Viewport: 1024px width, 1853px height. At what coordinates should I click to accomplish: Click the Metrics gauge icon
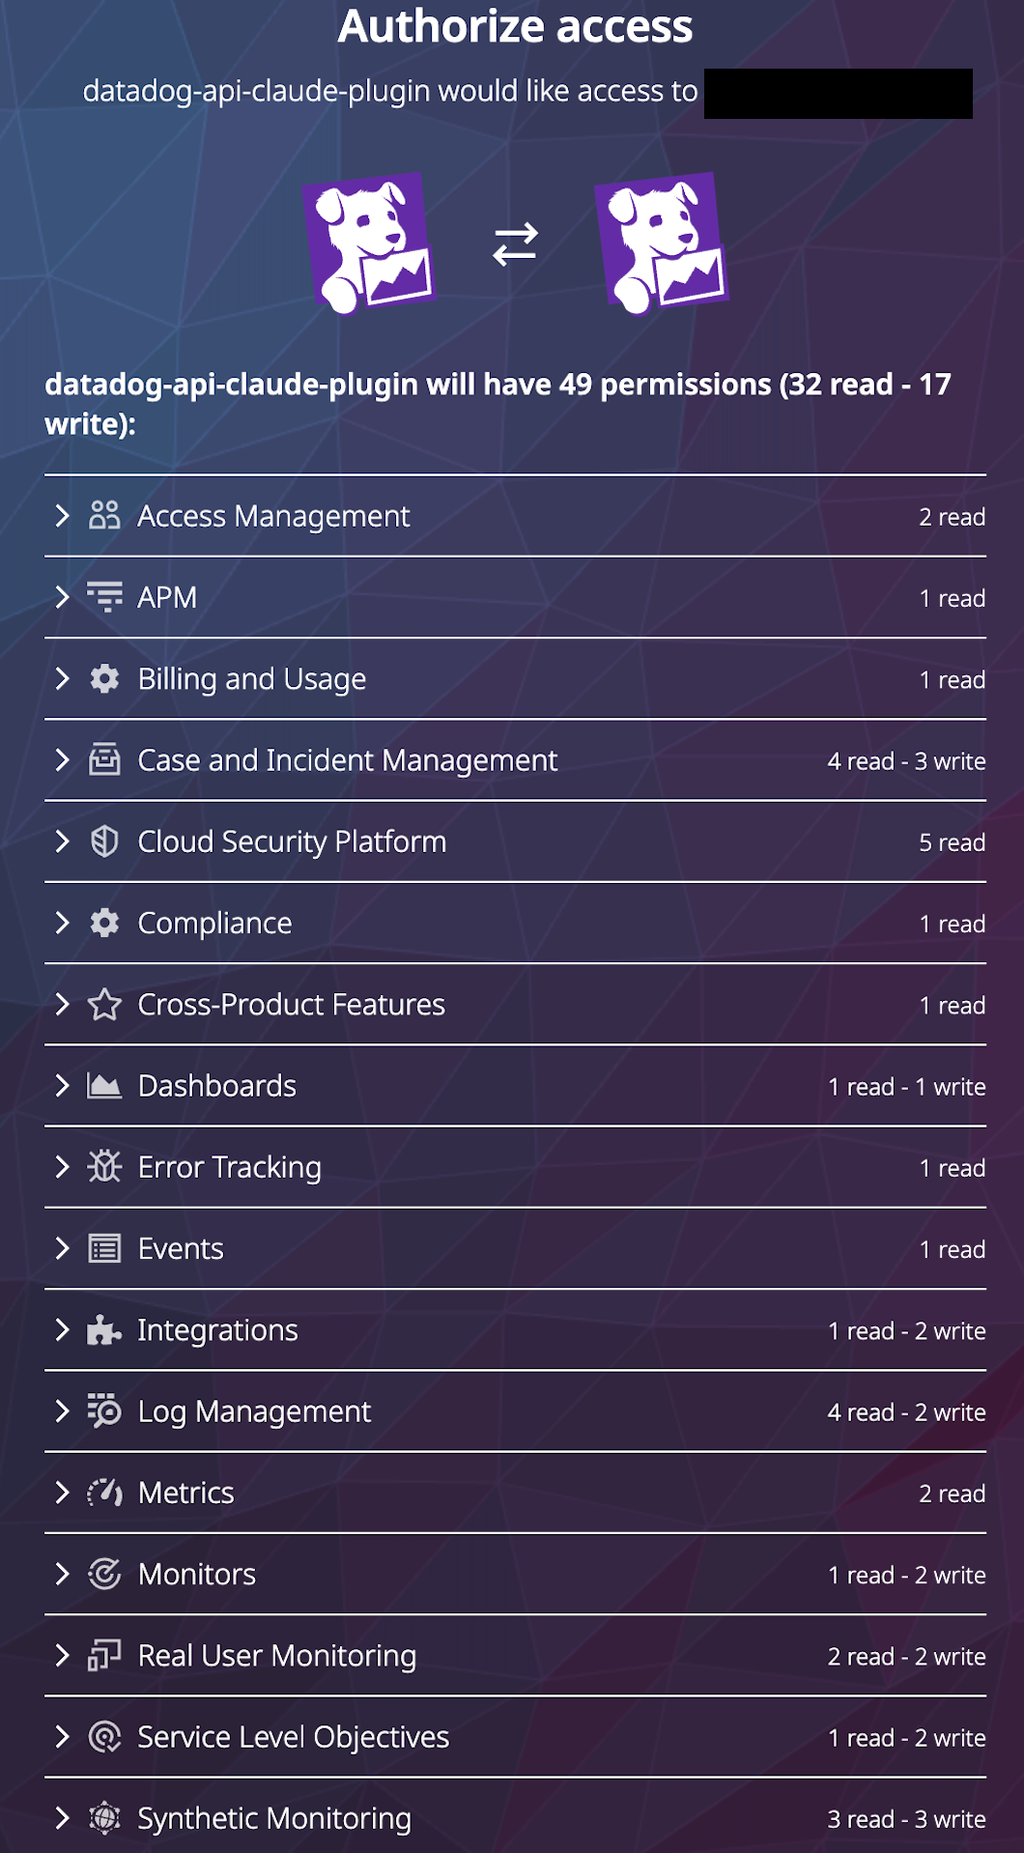click(104, 1493)
